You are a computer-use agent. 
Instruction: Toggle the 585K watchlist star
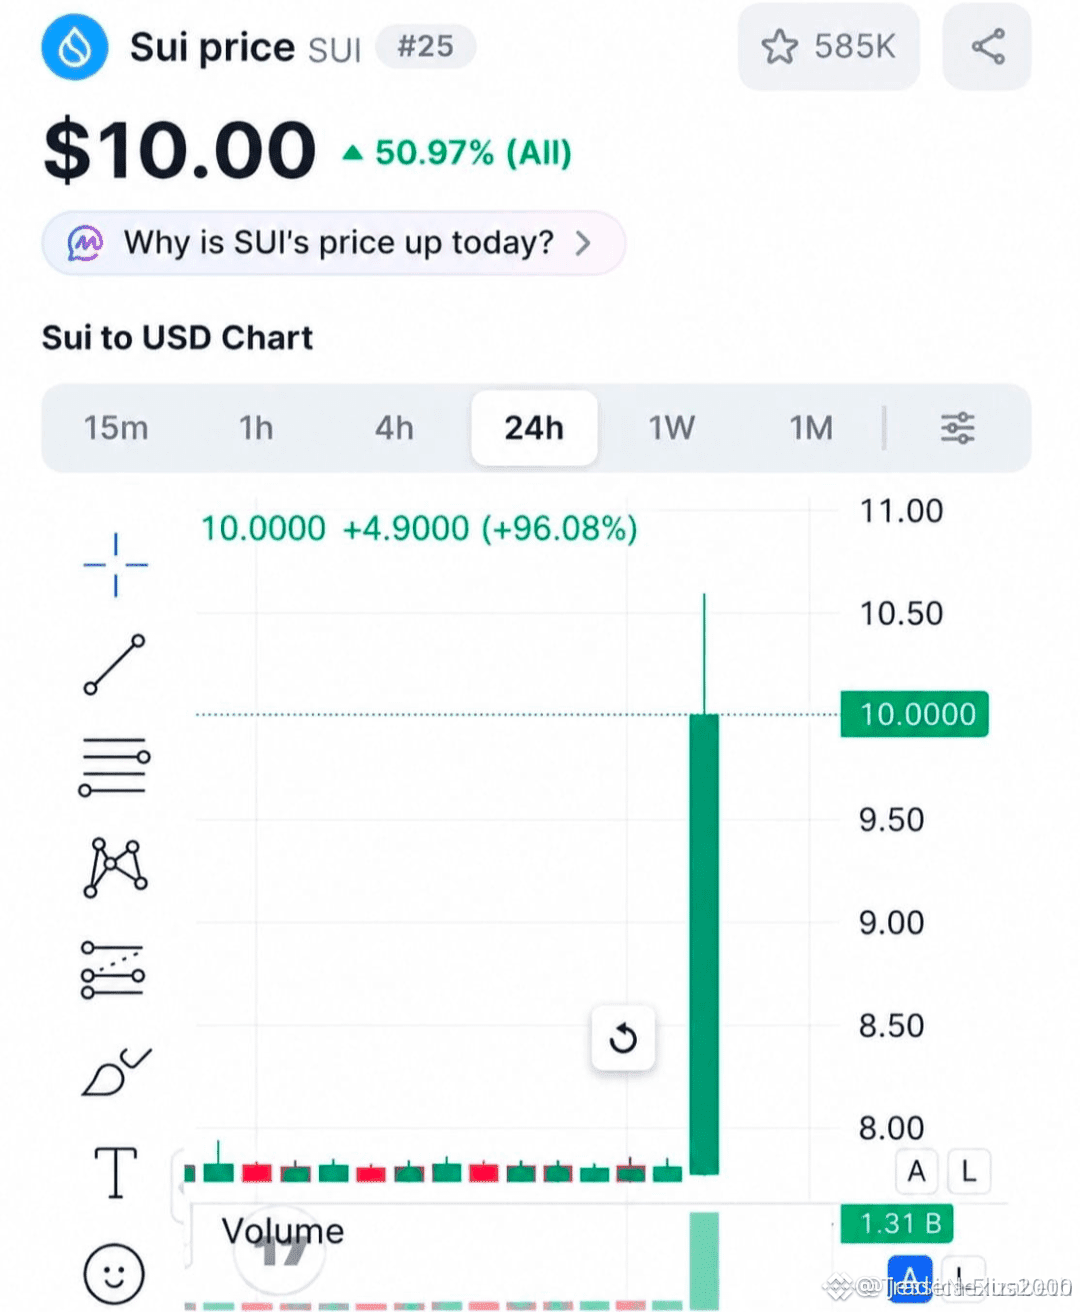point(828,46)
